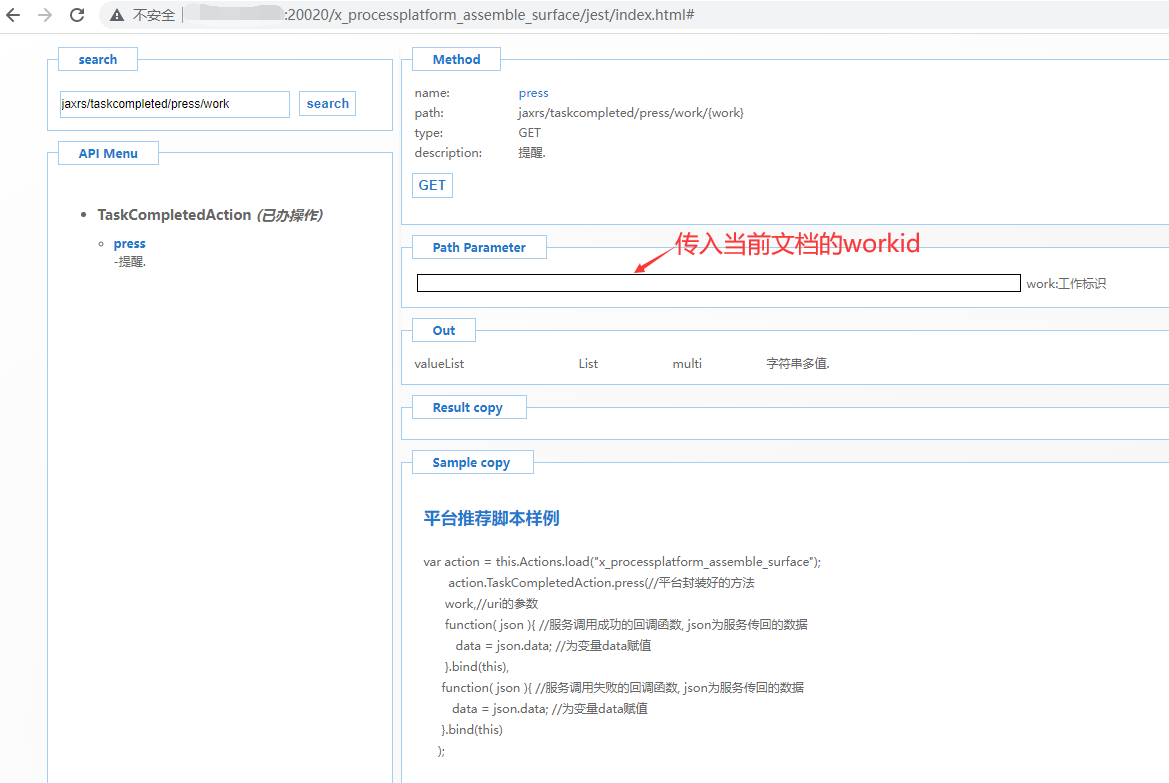This screenshot has height=783, width=1169.
Task: Click the Result copy label
Action: click(x=467, y=408)
